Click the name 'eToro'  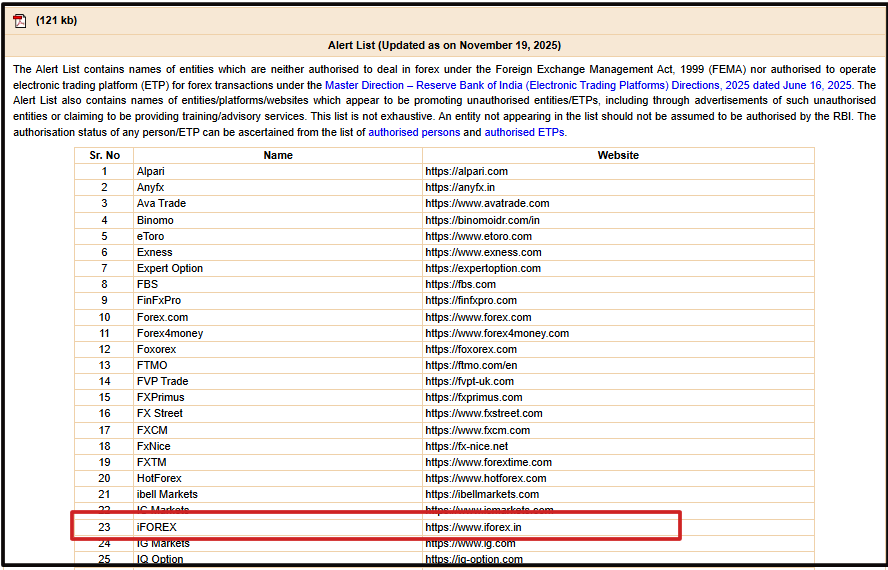pos(150,236)
